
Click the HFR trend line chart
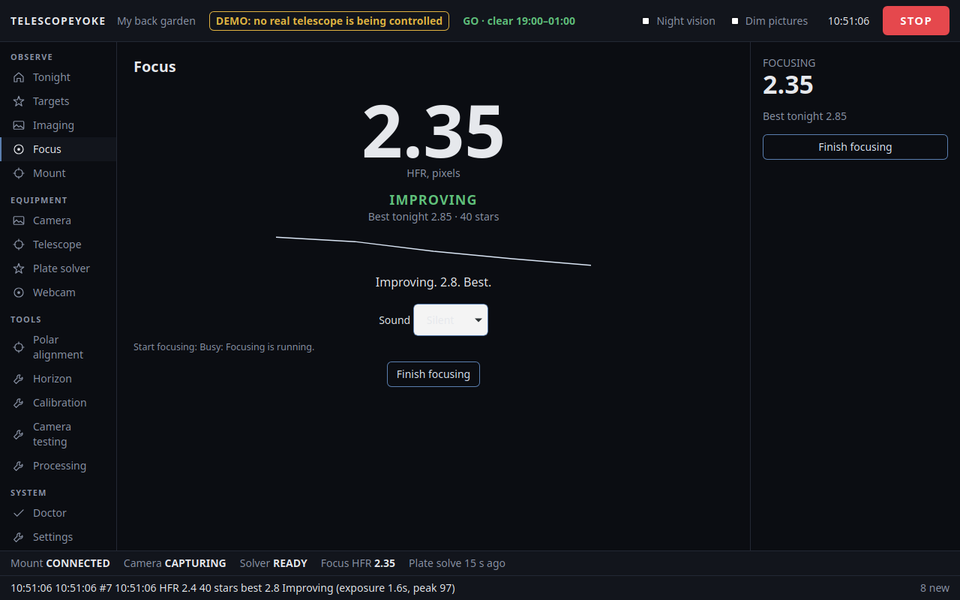(433, 251)
